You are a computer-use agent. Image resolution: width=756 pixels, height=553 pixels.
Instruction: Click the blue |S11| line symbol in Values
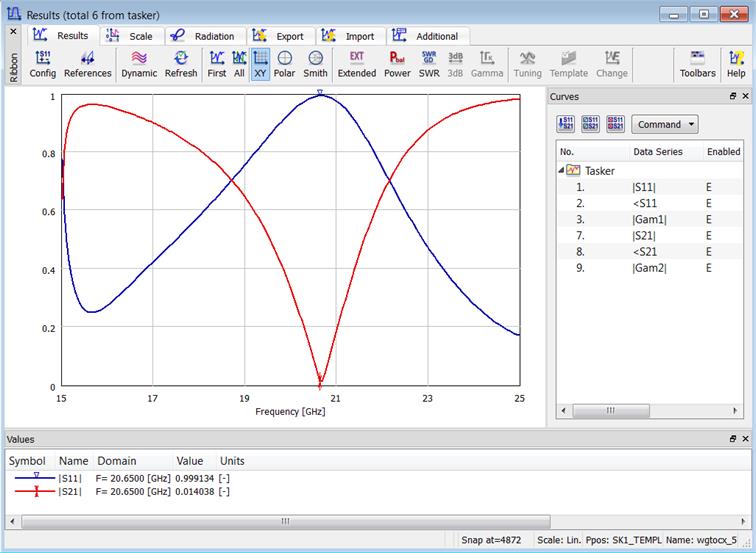pyautogui.click(x=35, y=477)
